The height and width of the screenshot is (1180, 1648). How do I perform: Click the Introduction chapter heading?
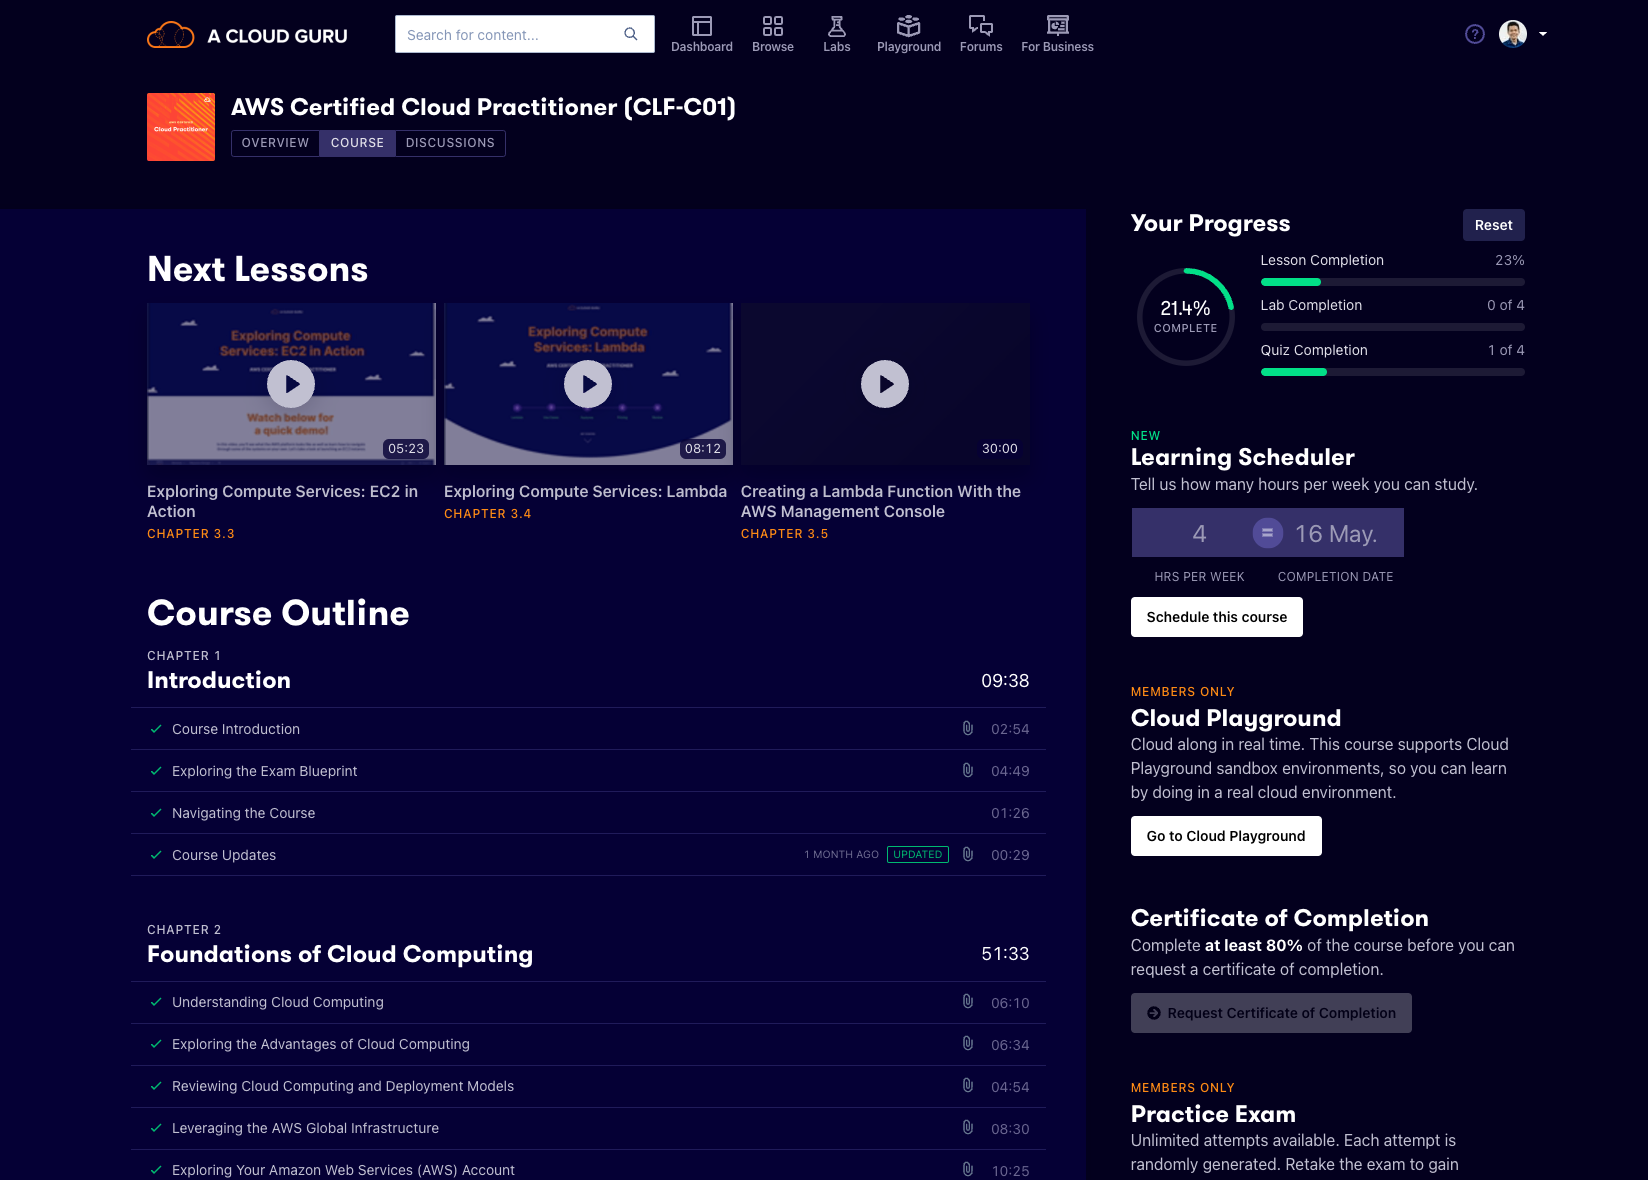coord(219,680)
